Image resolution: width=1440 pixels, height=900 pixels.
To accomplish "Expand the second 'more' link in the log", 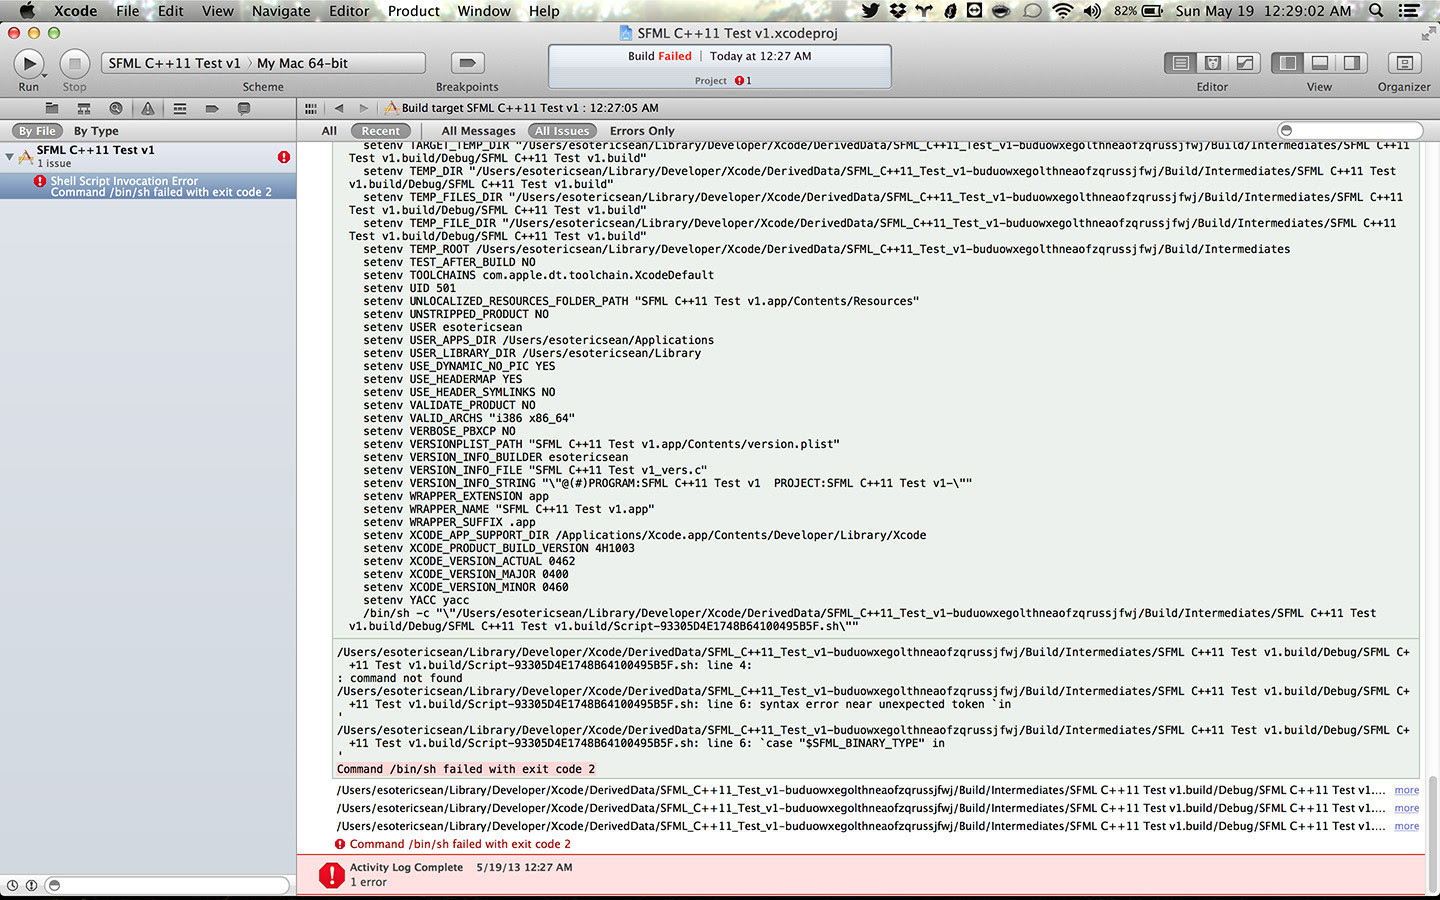I will pyautogui.click(x=1407, y=808).
